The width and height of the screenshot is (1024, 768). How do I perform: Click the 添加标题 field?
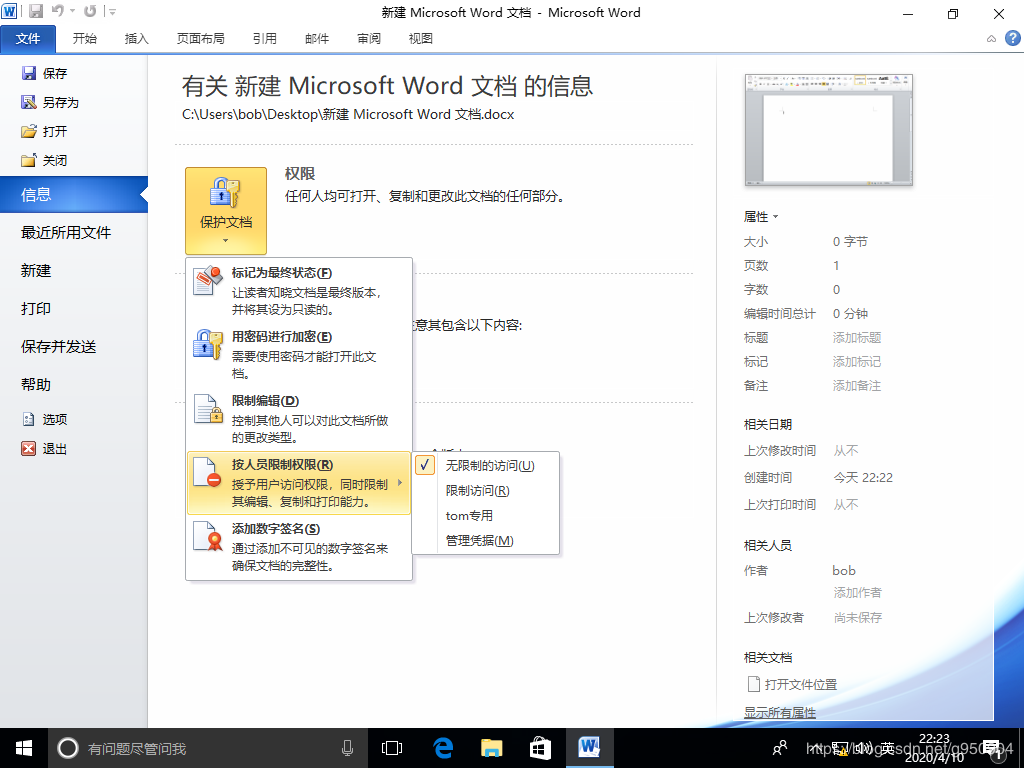857,338
